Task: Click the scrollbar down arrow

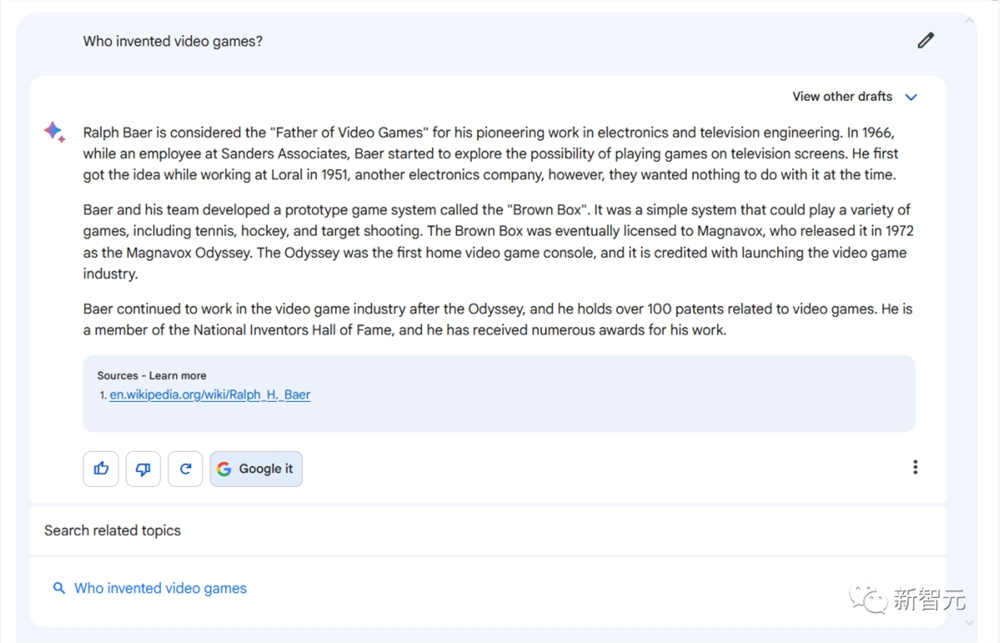Action: pos(969,623)
